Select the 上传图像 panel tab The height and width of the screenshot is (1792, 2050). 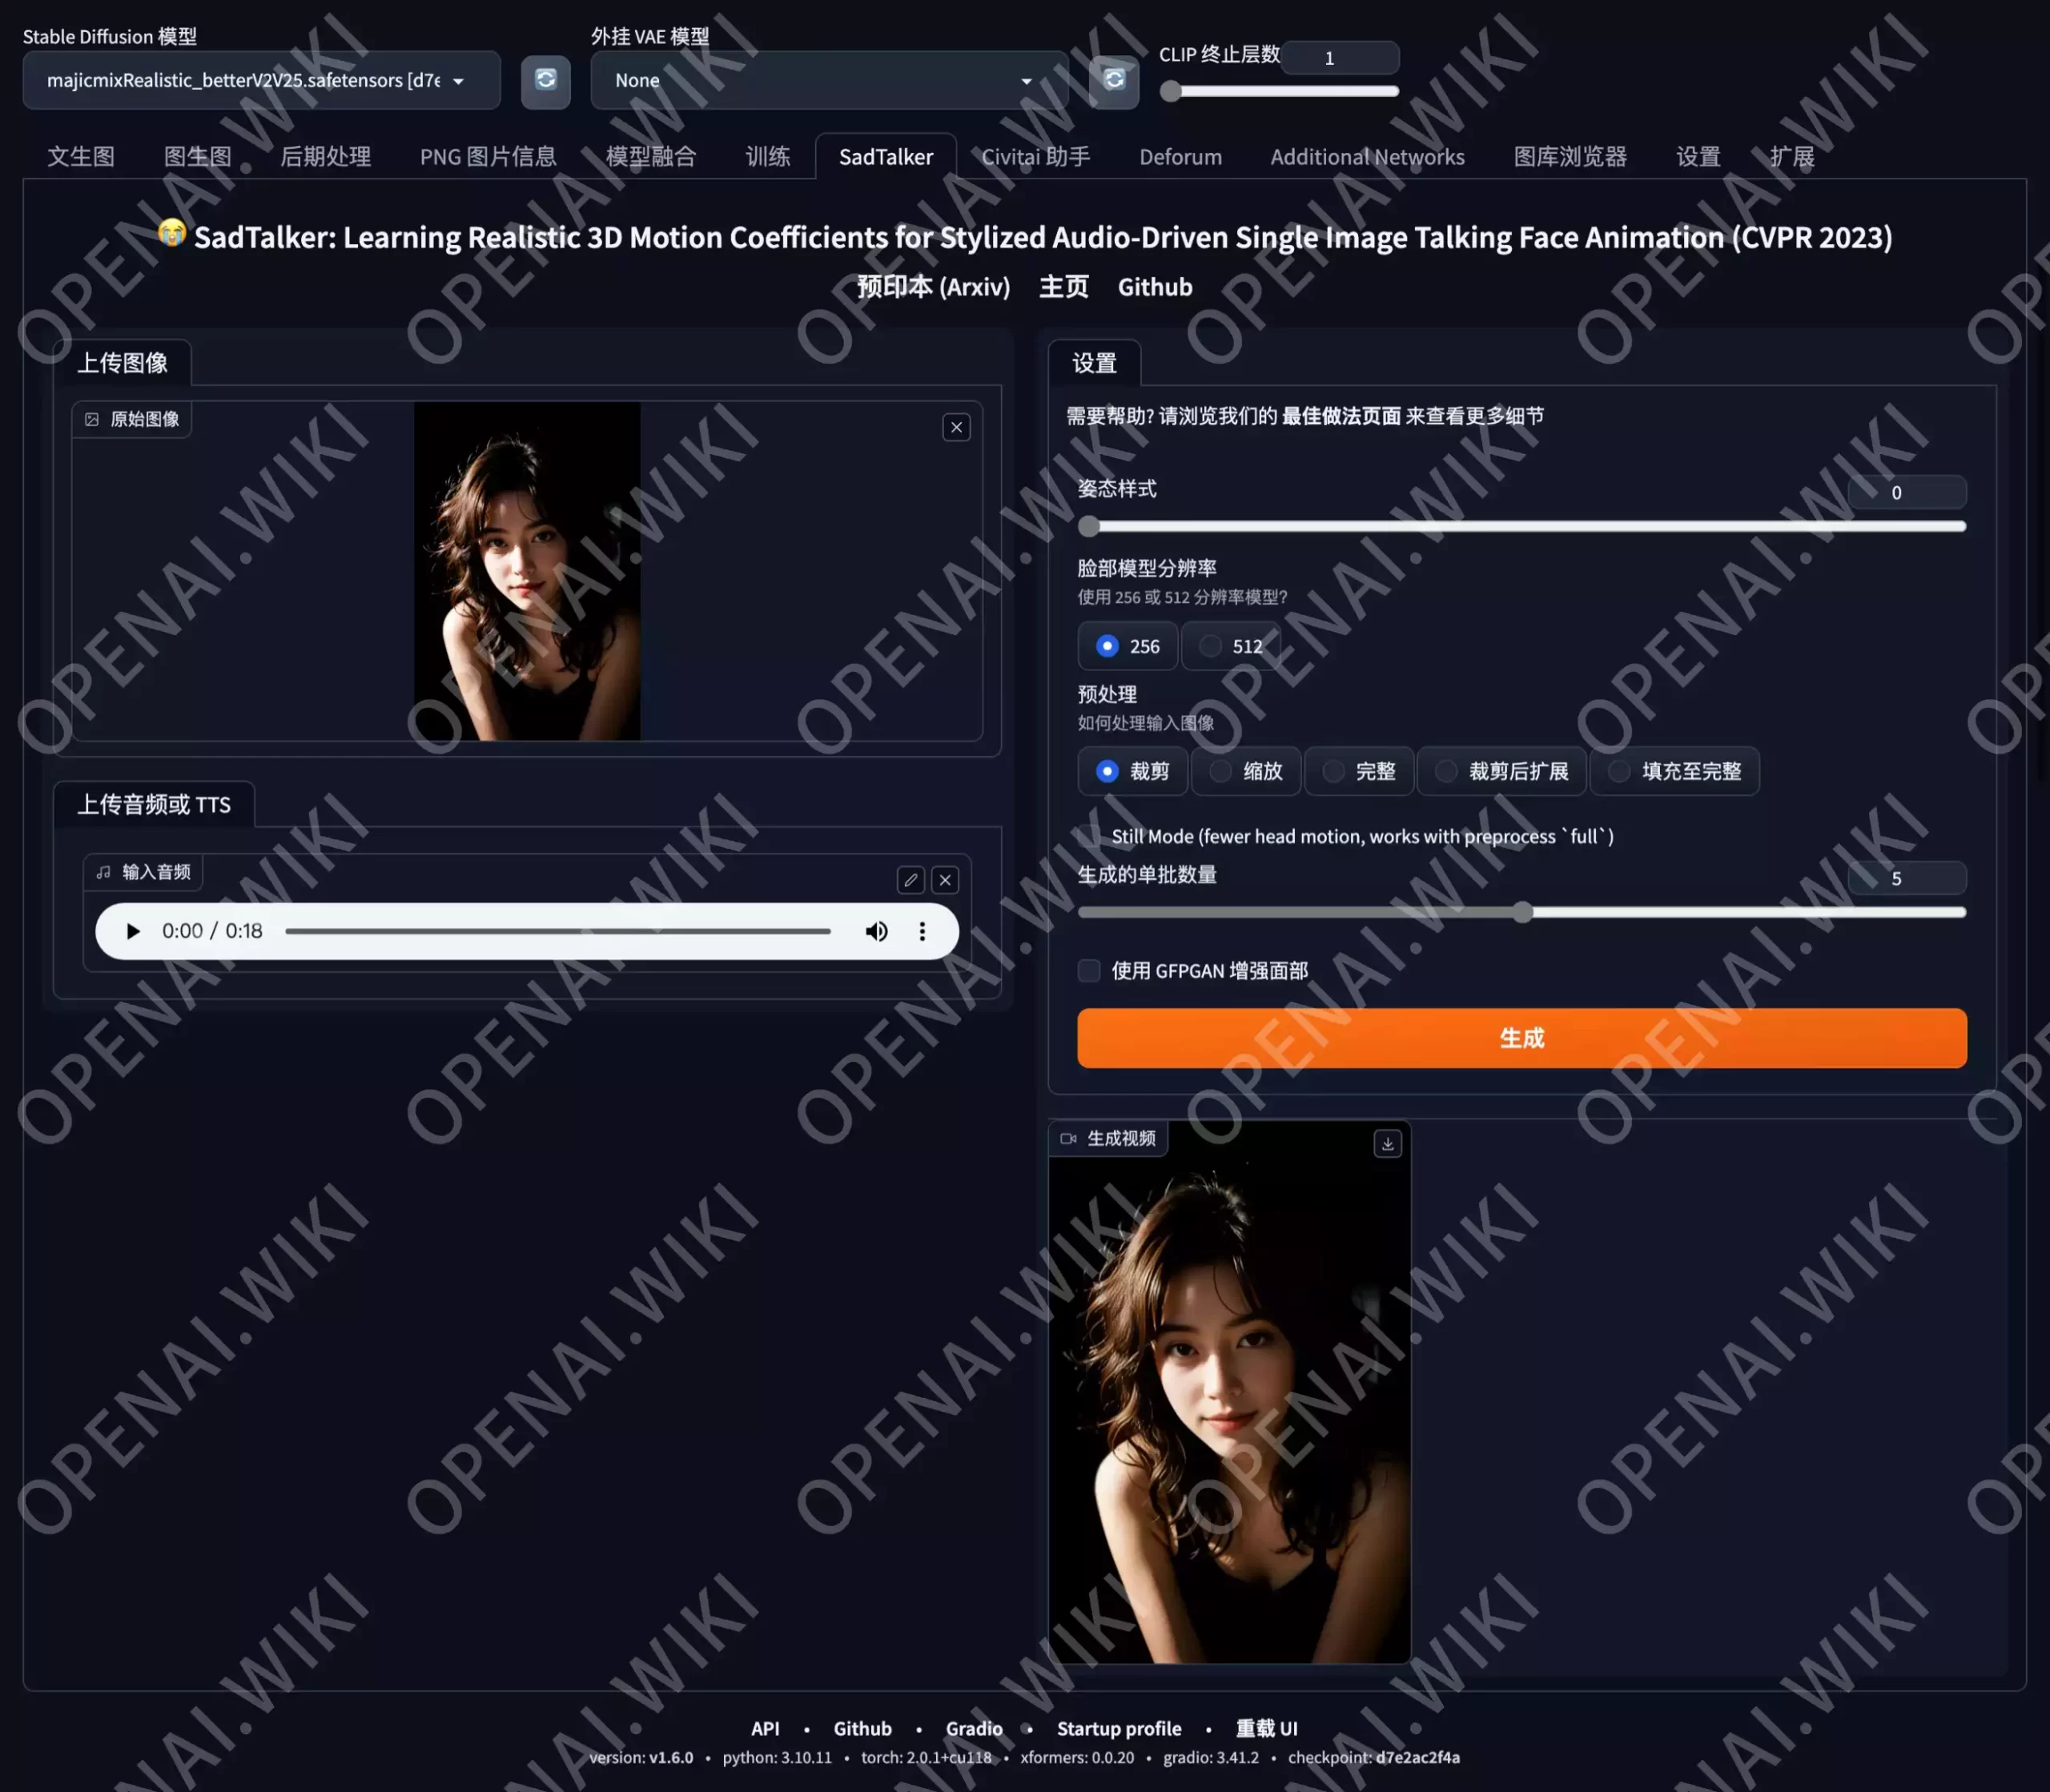pos(122,363)
